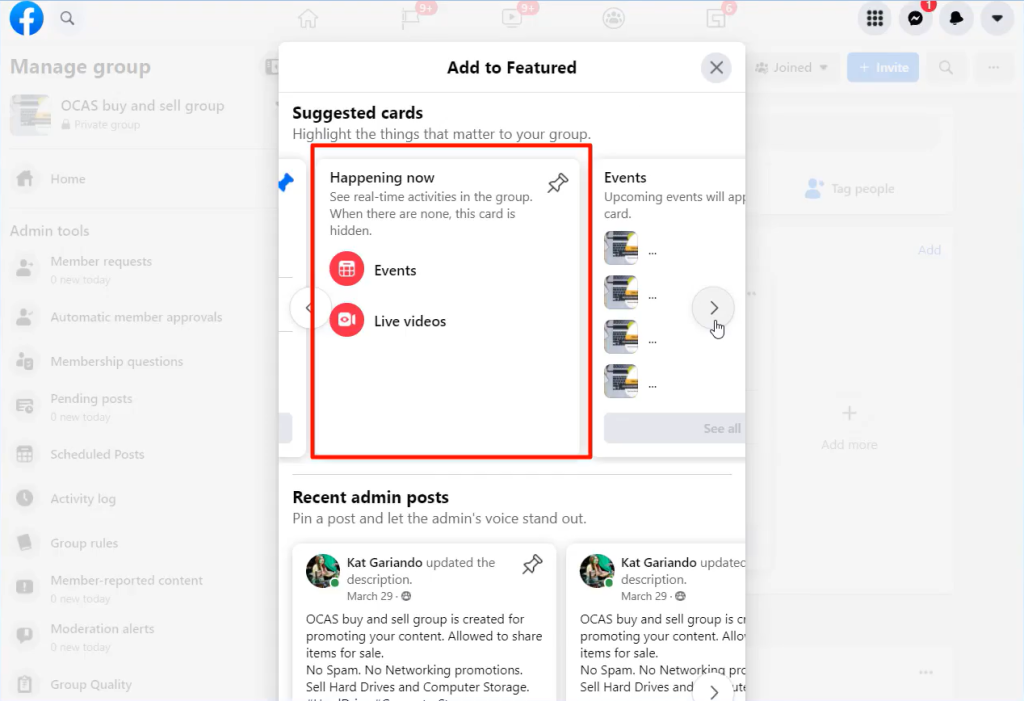Open the apps grid menu
Image resolution: width=1024 pixels, height=701 pixels.
875,18
